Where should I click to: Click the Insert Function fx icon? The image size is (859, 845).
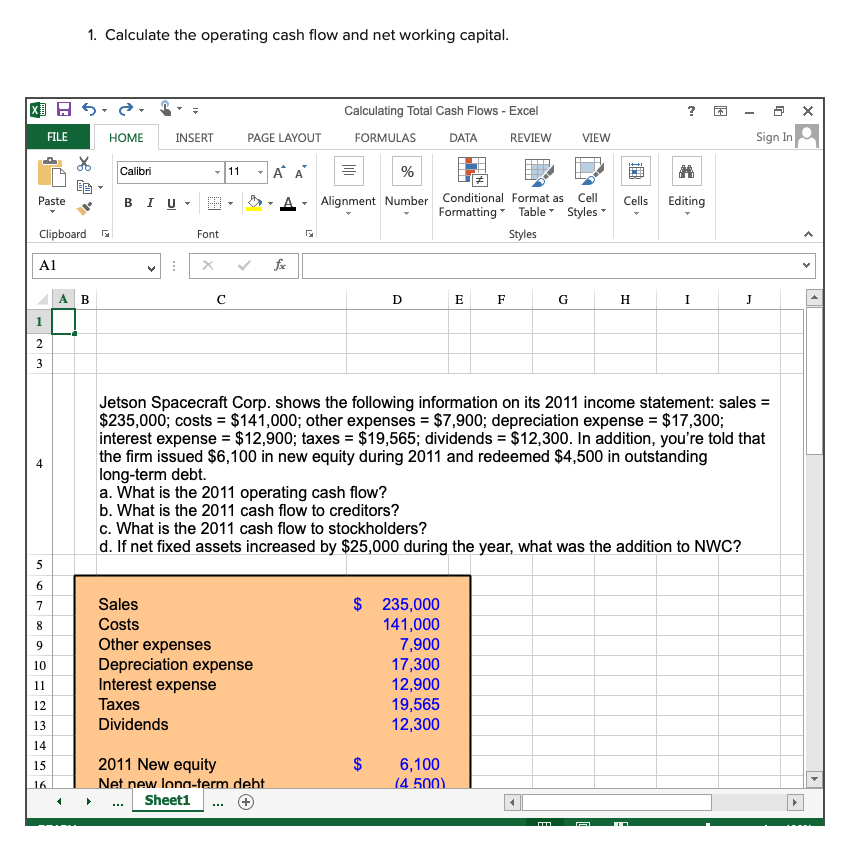point(280,265)
